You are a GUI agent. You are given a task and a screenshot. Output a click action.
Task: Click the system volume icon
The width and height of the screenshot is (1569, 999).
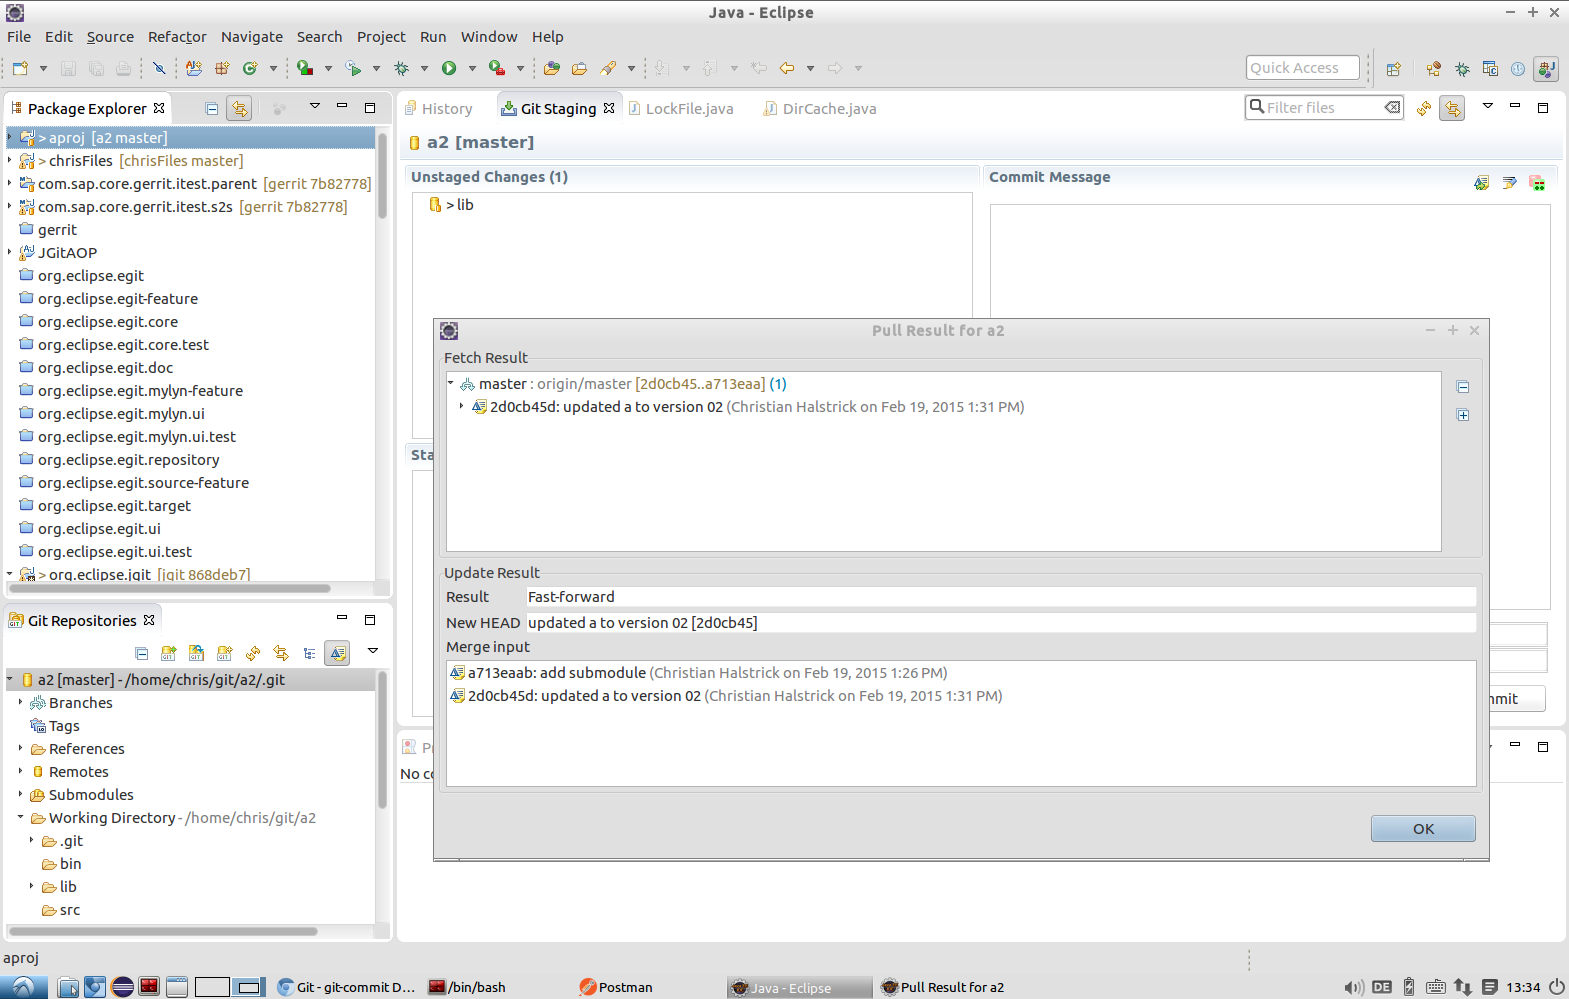1353,987
